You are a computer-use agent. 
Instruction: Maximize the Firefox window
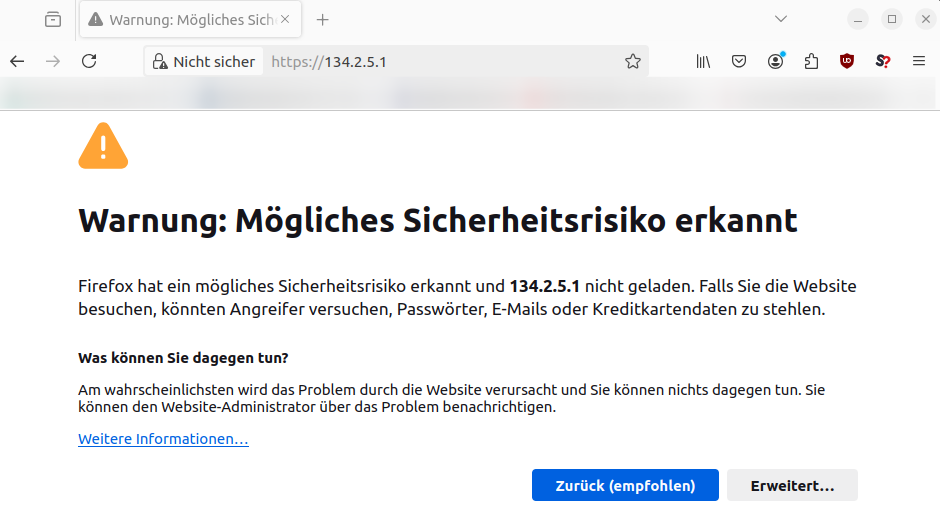(x=892, y=20)
